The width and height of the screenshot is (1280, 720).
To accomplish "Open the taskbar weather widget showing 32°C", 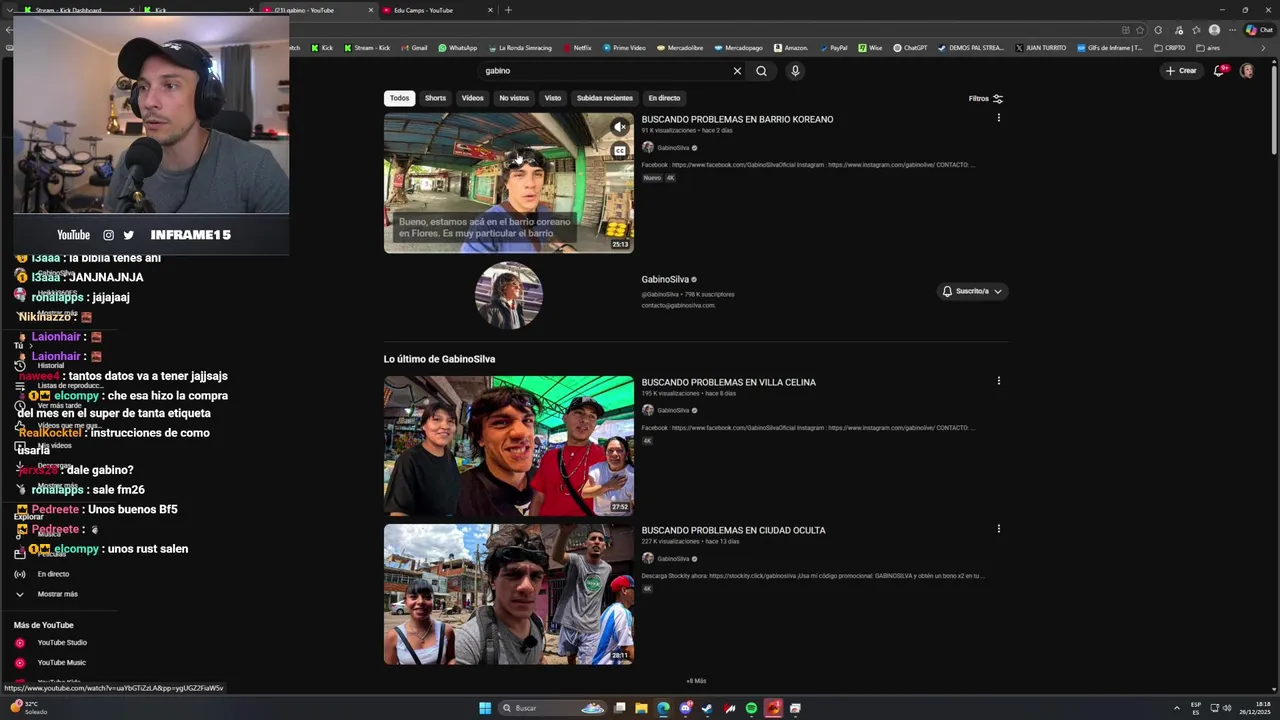I will (29, 708).
